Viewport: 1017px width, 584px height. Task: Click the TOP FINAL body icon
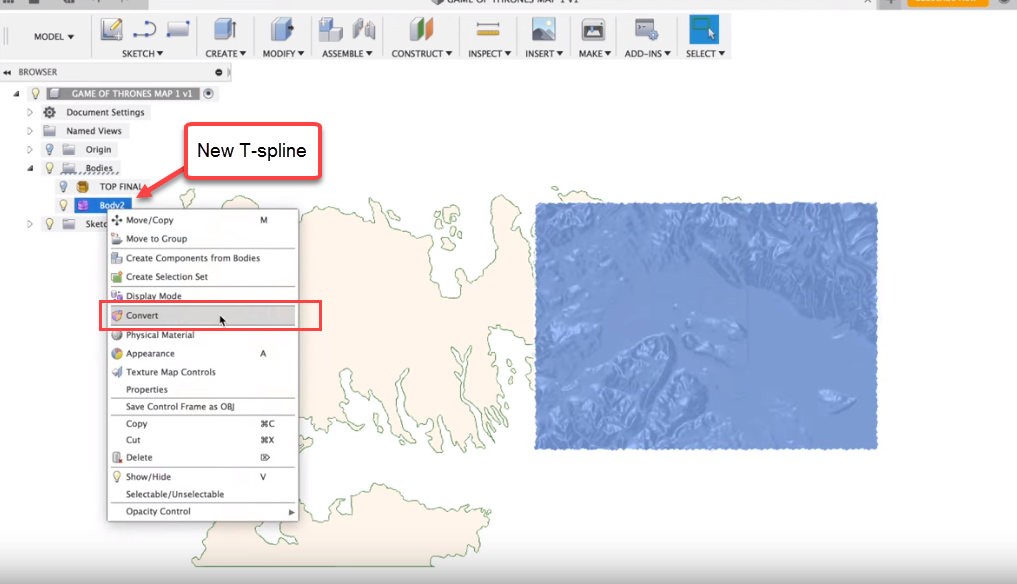pyautogui.click(x=83, y=187)
